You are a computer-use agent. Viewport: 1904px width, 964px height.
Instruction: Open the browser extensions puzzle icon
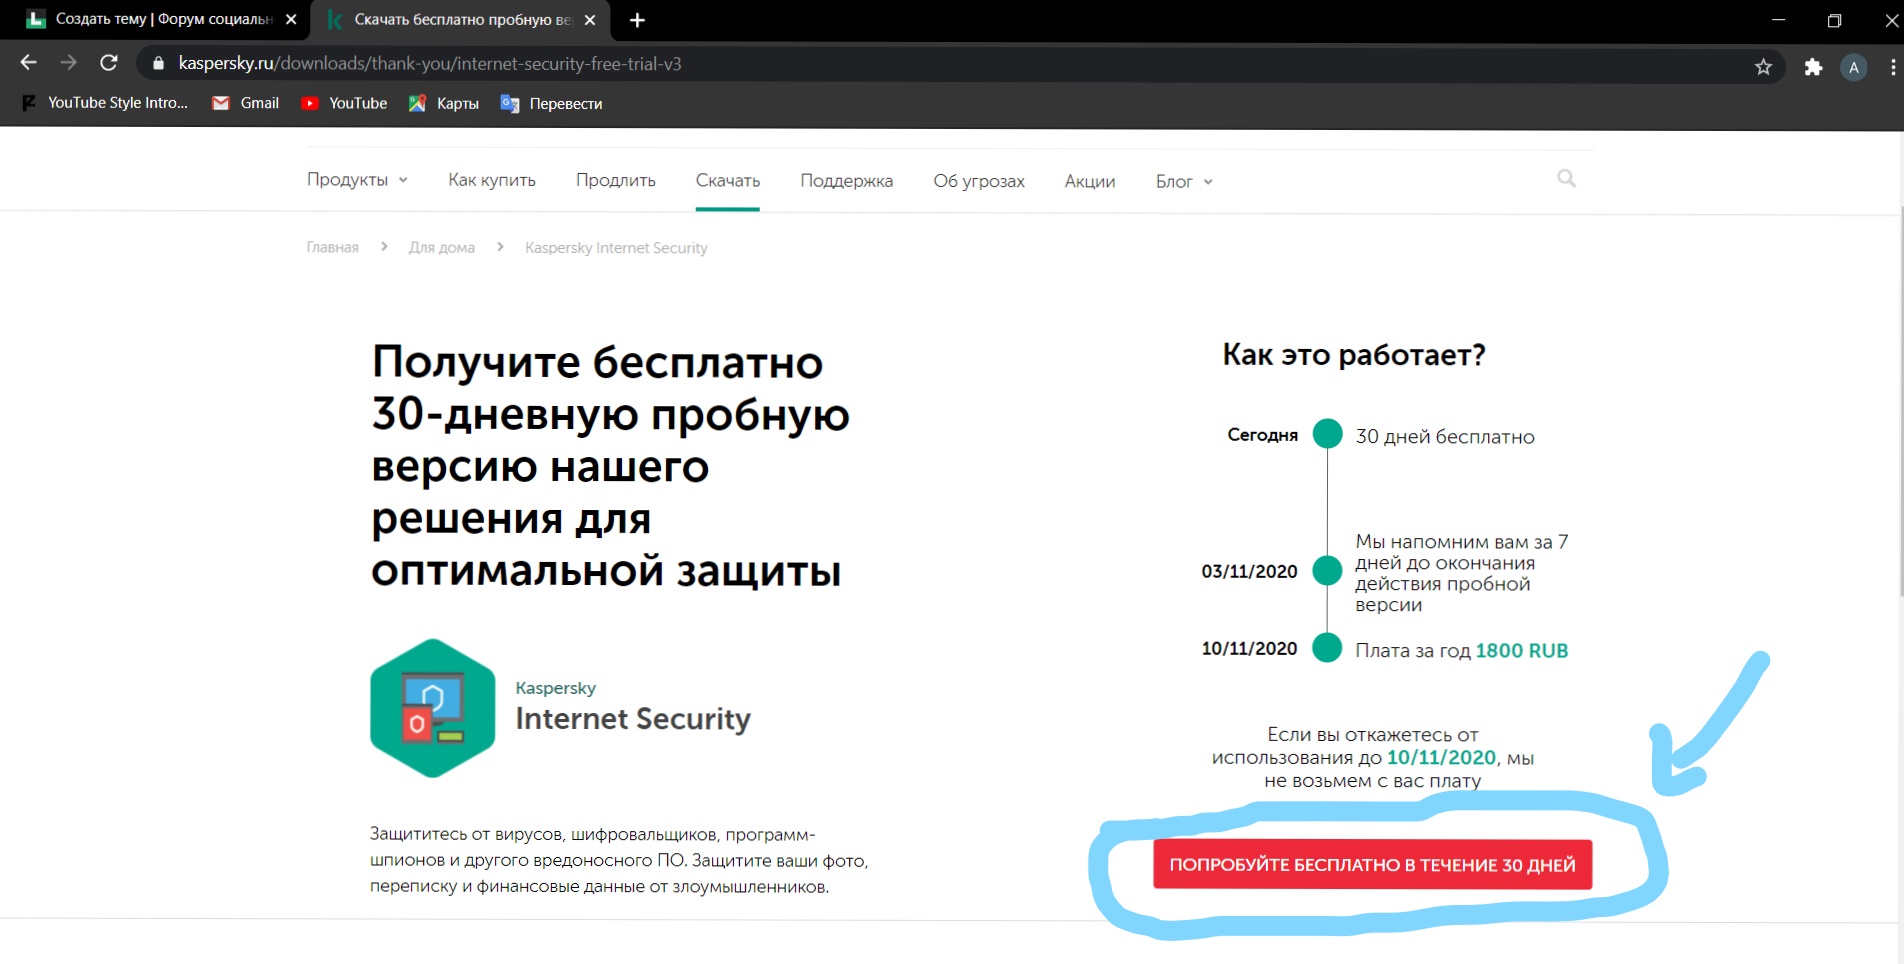click(x=1813, y=67)
